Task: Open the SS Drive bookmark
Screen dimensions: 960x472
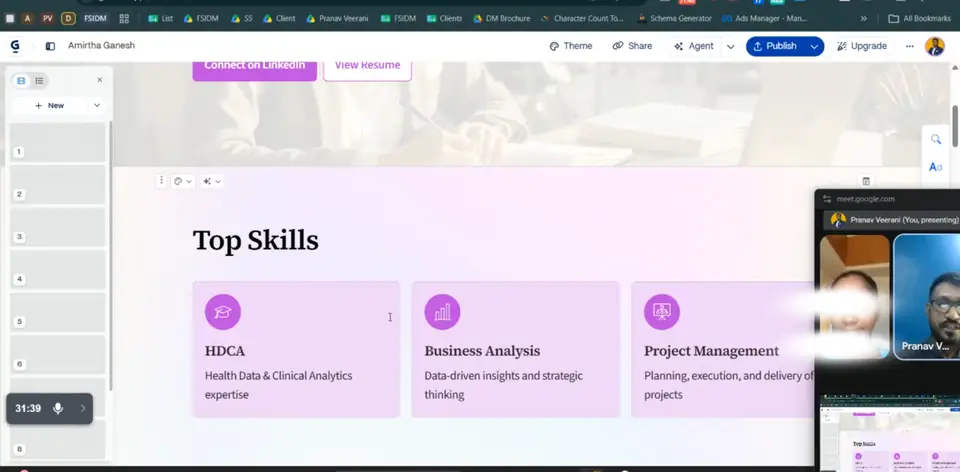Action: click(242, 18)
